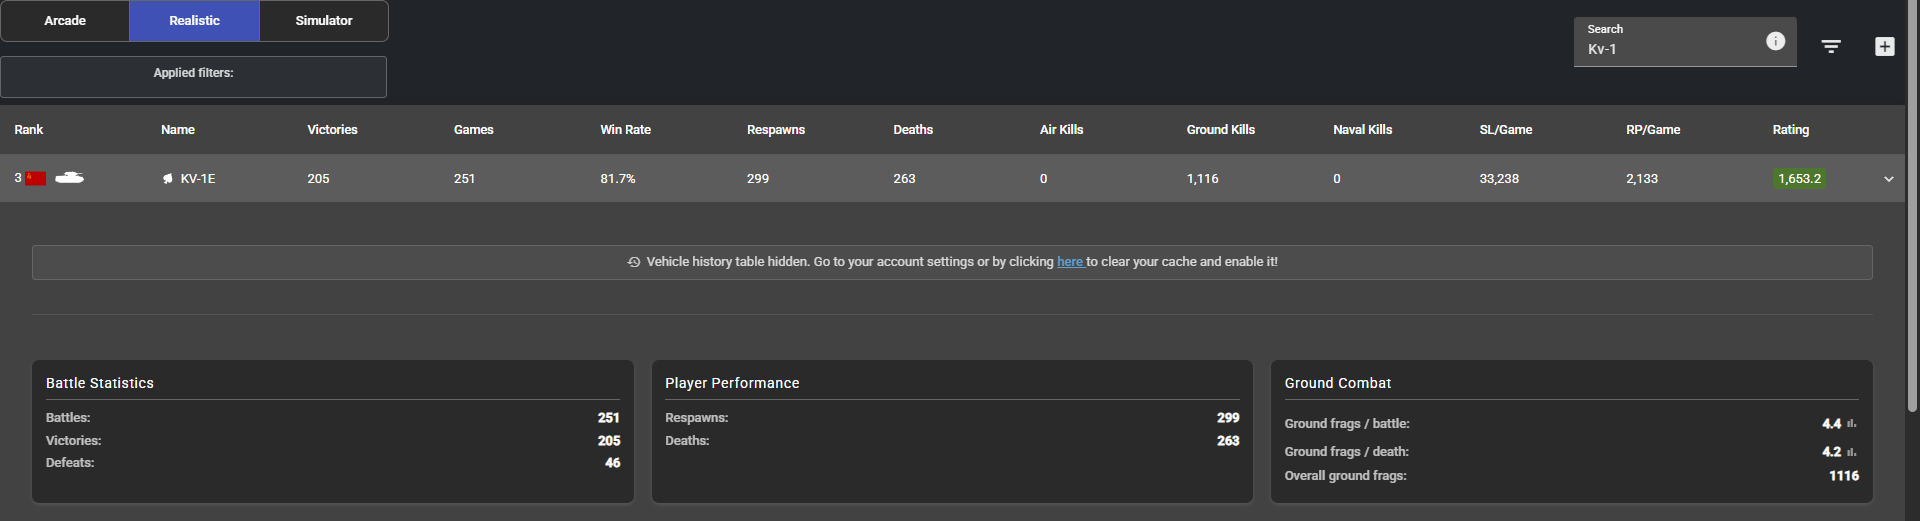Screen dimensions: 1920x521
Task: Click the info icon in Search box
Action: (1775, 41)
